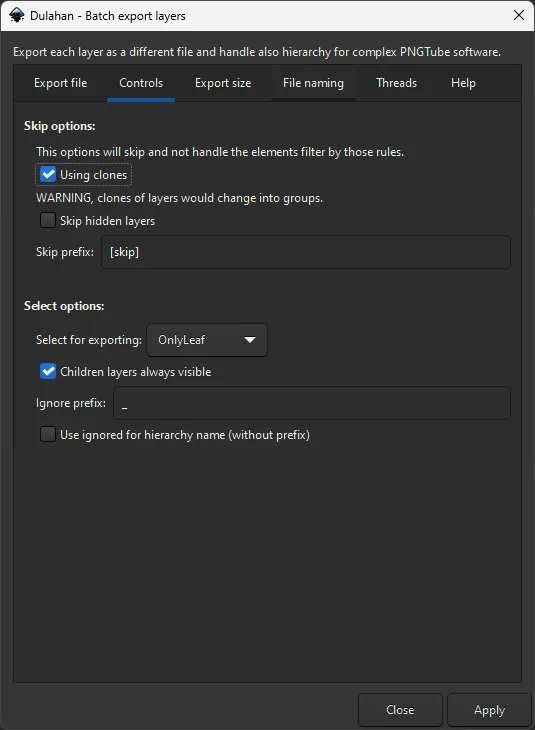Click the Close button
This screenshot has width=535, height=730.
click(400, 710)
